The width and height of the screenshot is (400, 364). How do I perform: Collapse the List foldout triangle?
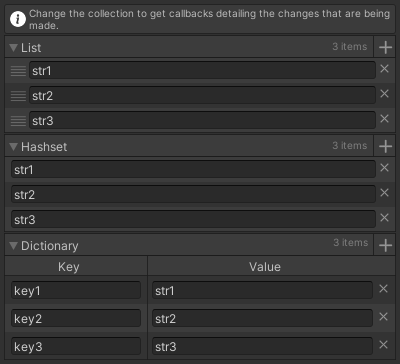(13, 48)
